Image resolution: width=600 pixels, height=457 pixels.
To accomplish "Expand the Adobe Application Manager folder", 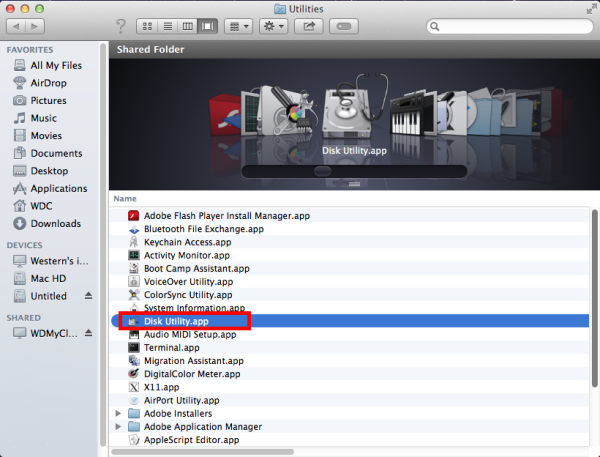I will [x=118, y=426].
